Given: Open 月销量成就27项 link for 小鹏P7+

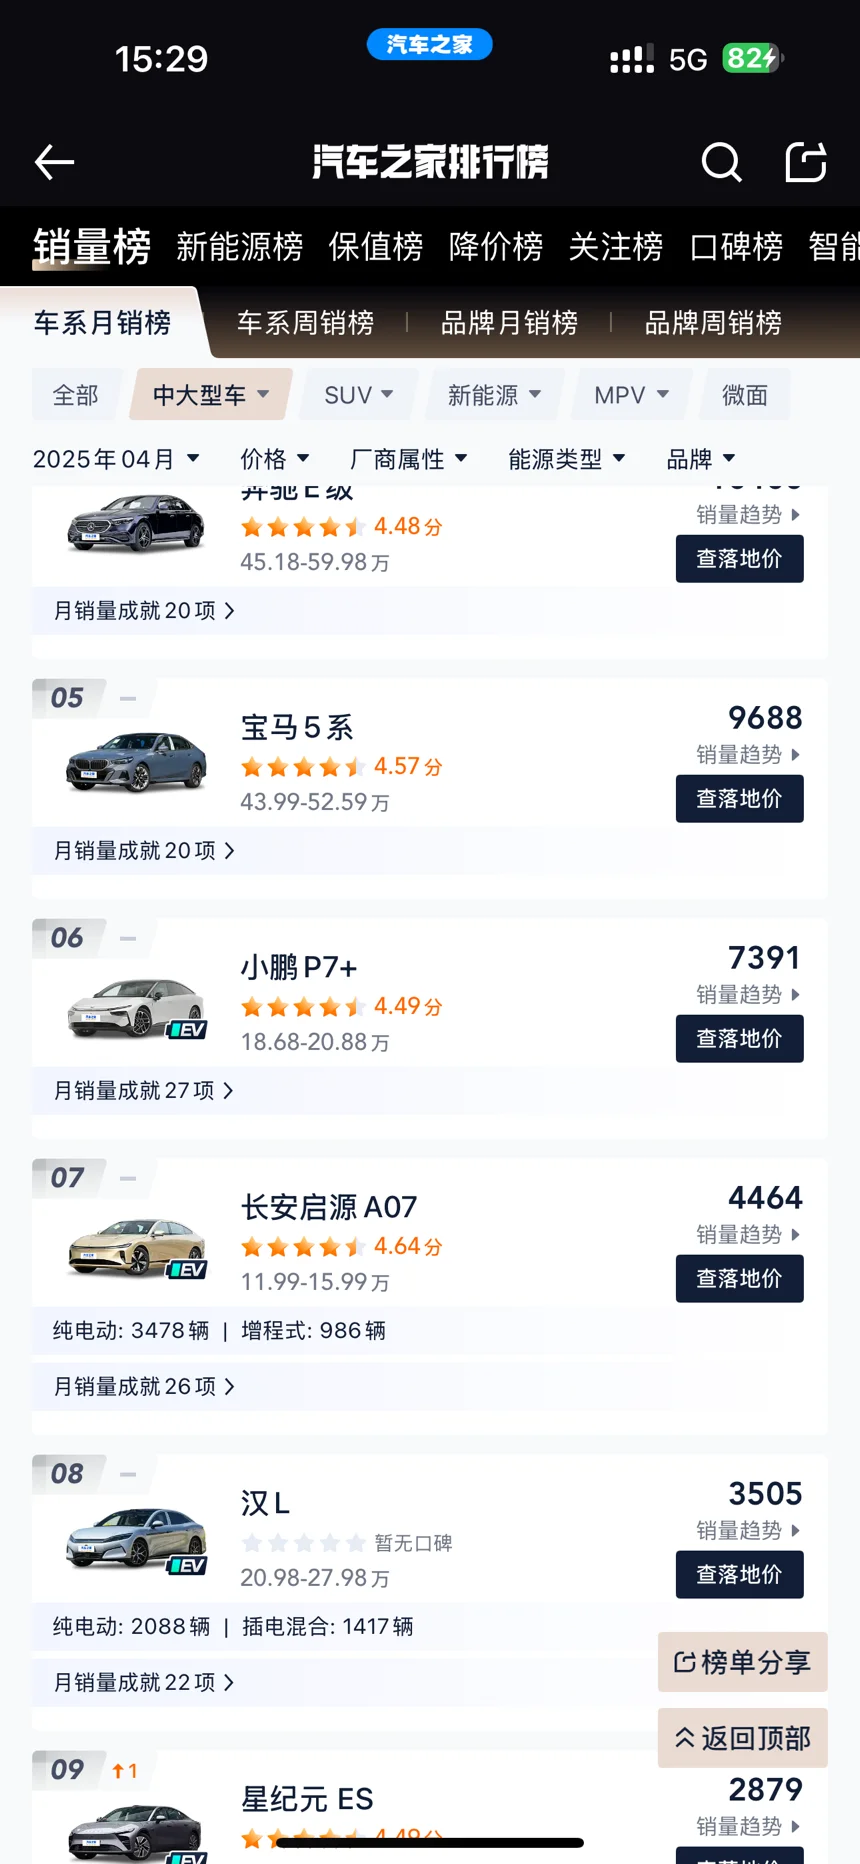Looking at the screenshot, I should (x=144, y=1091).
